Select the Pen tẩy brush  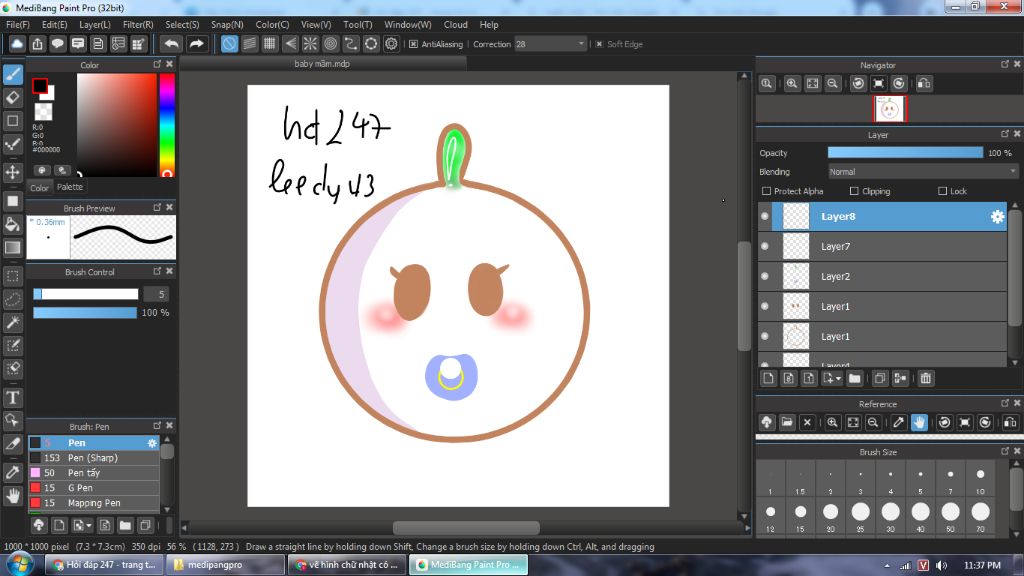click(93, 473)
